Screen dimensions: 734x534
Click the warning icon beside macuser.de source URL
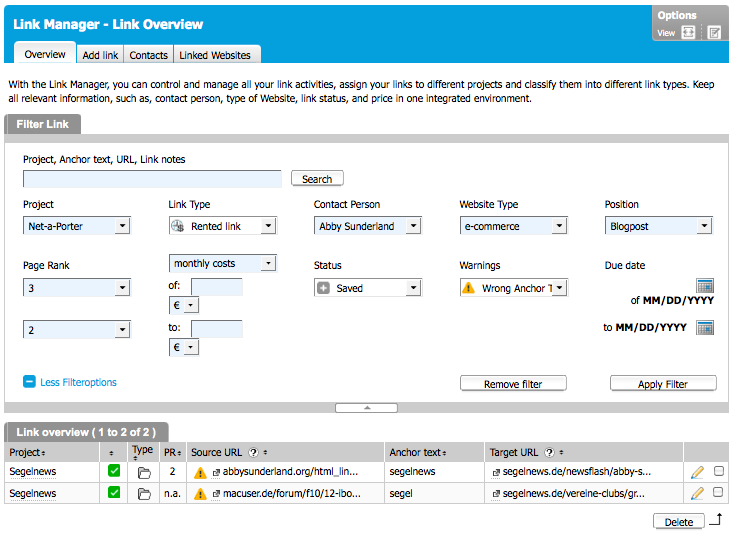200,493
